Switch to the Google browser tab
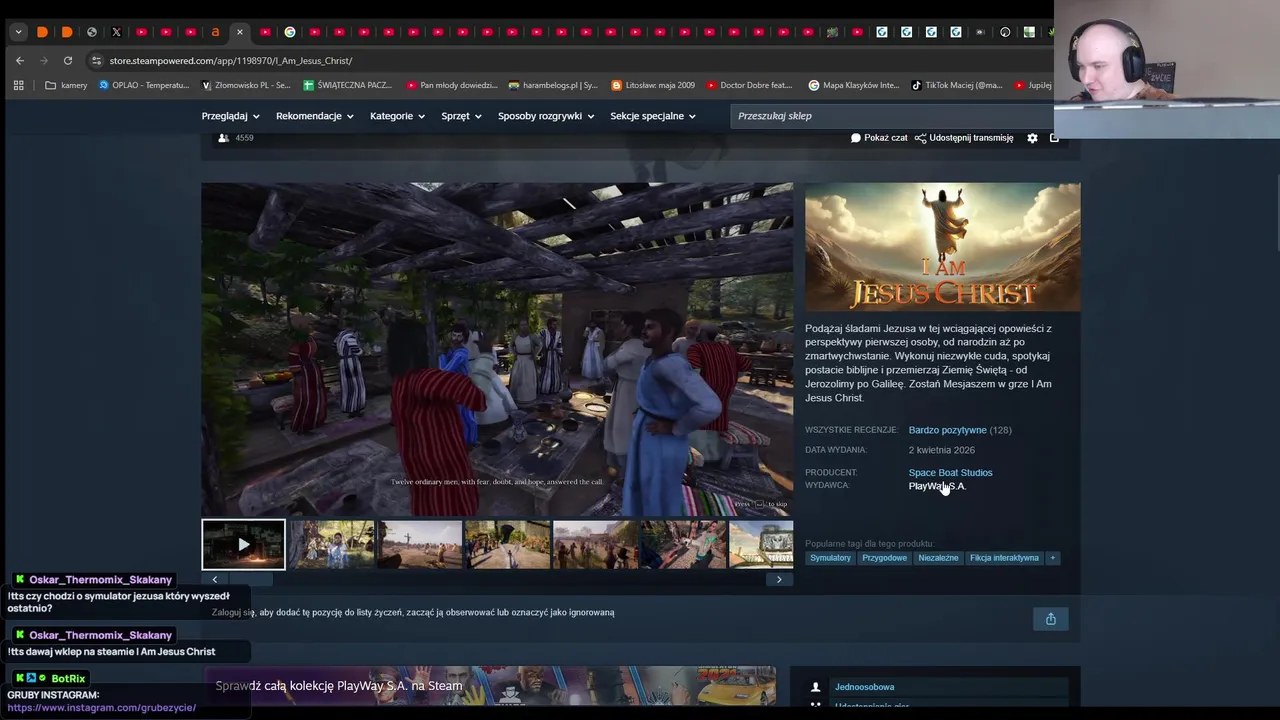 [x=290, y=32]
